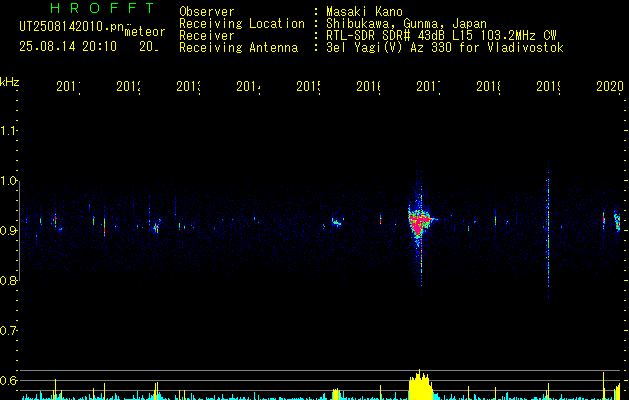This screenshot has width=629, height=400.
Task: Click the 2013 time axis label
Action: (189, 86)
